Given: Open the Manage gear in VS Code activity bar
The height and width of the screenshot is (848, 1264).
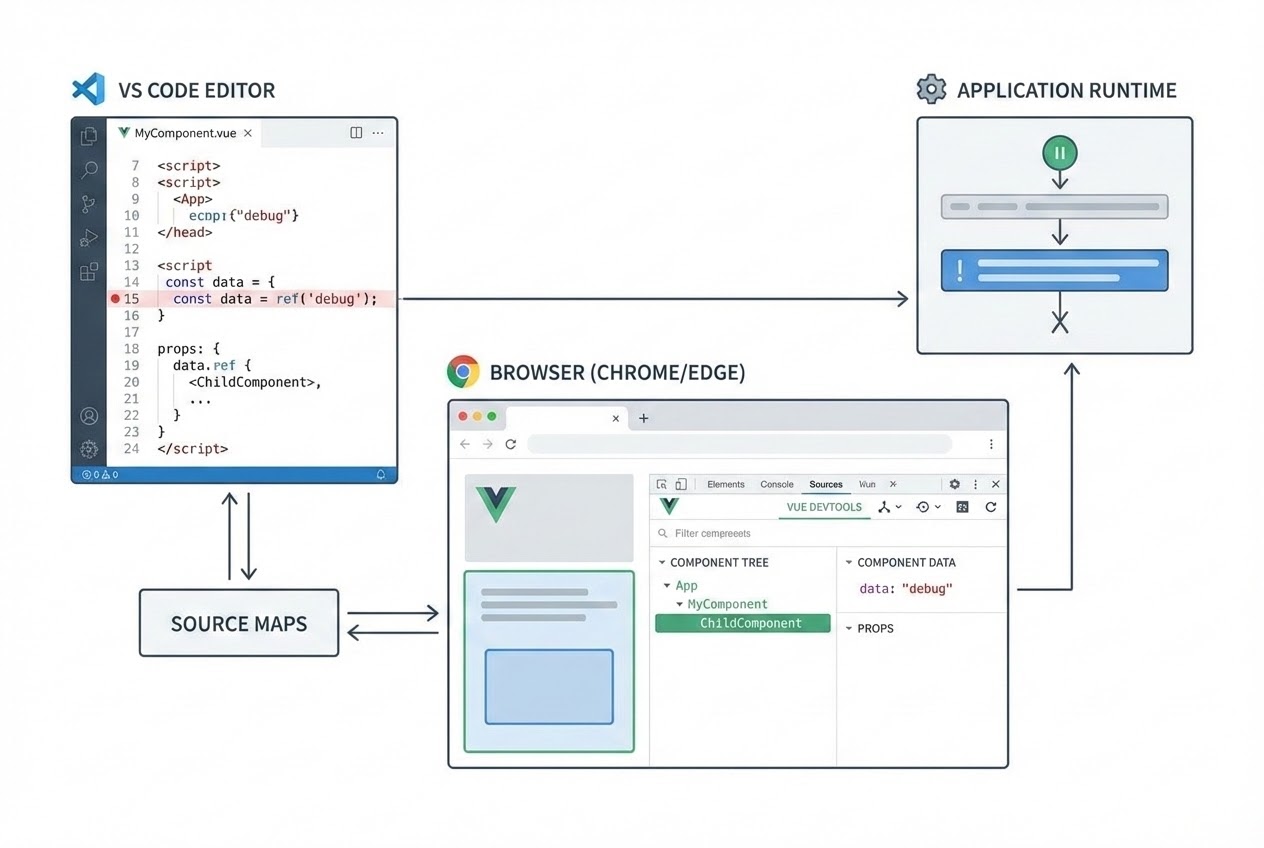Looking at the screenshot, I should click(x=89, y=449).
